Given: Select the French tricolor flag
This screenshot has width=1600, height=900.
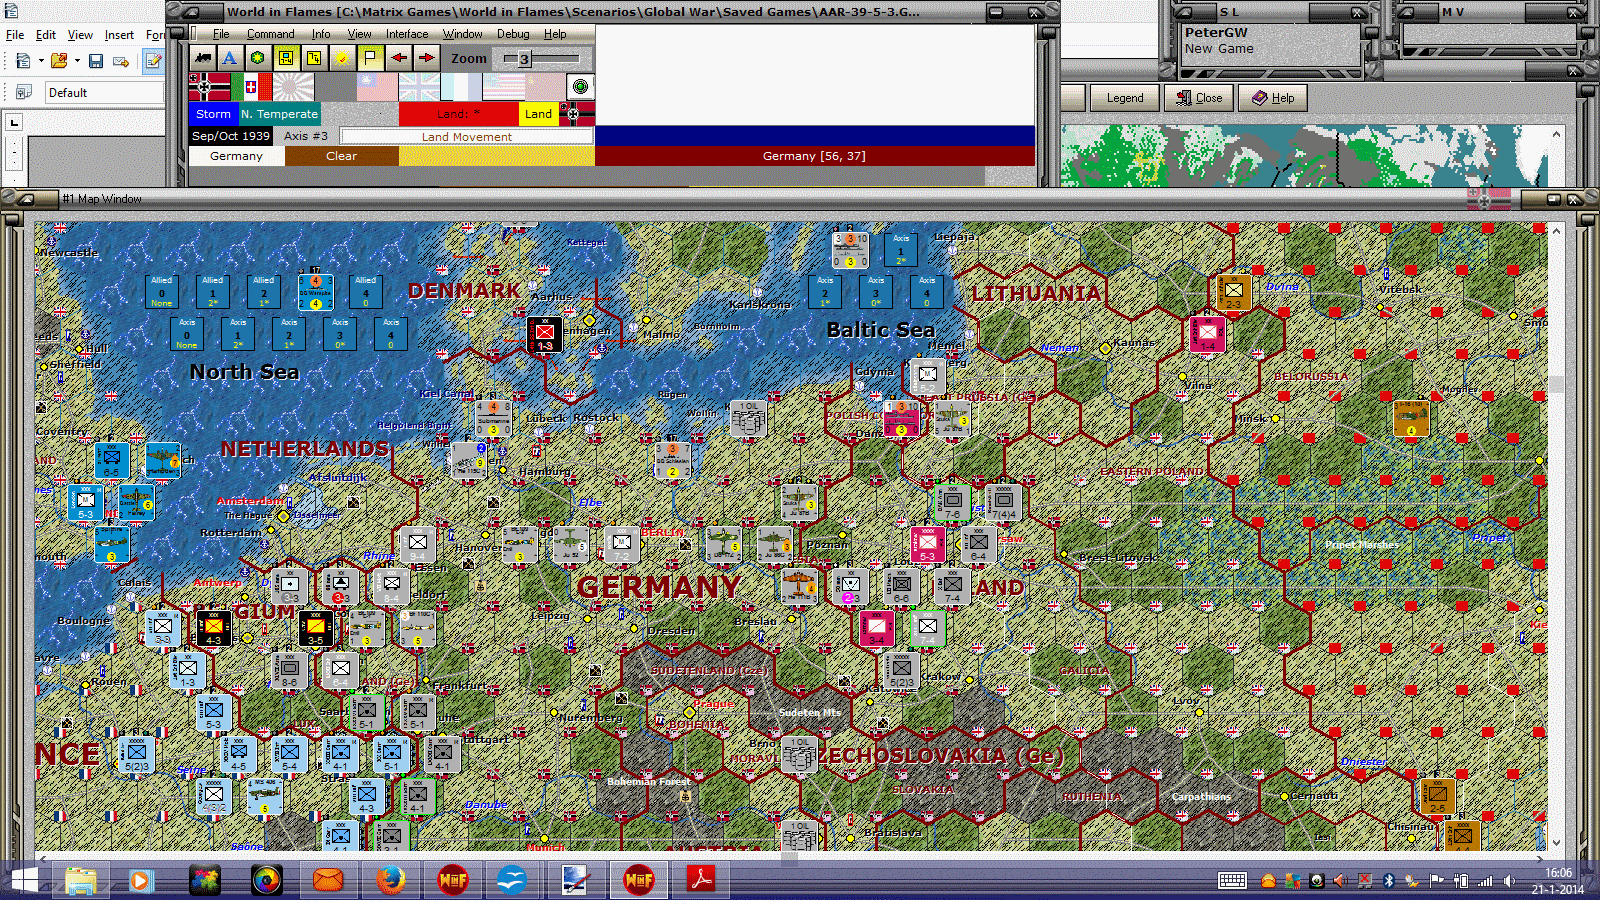Looking at the screenshot, I should pyautogui.click(x=461, y=87).
